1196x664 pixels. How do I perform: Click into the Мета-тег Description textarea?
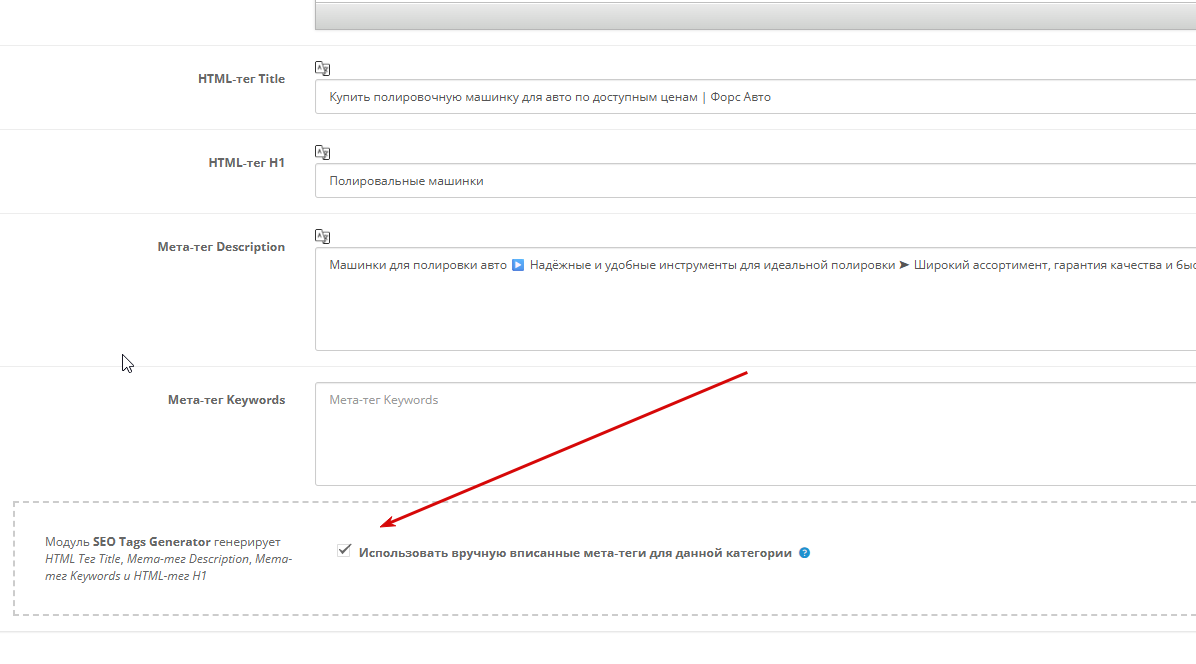[x=755, y=299]
